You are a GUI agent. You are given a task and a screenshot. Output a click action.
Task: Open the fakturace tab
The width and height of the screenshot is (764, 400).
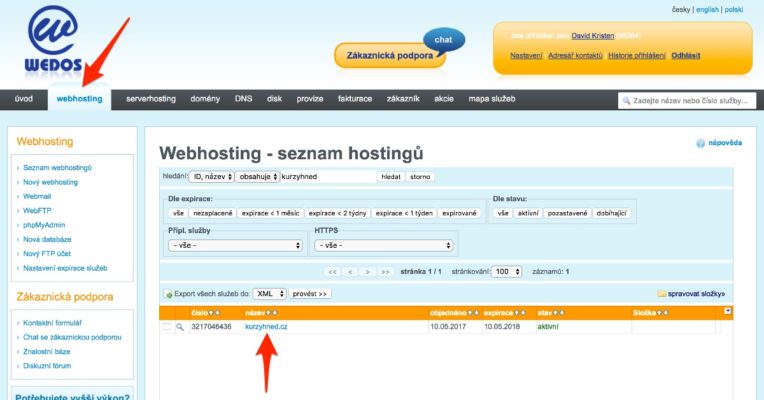[355, 99]
